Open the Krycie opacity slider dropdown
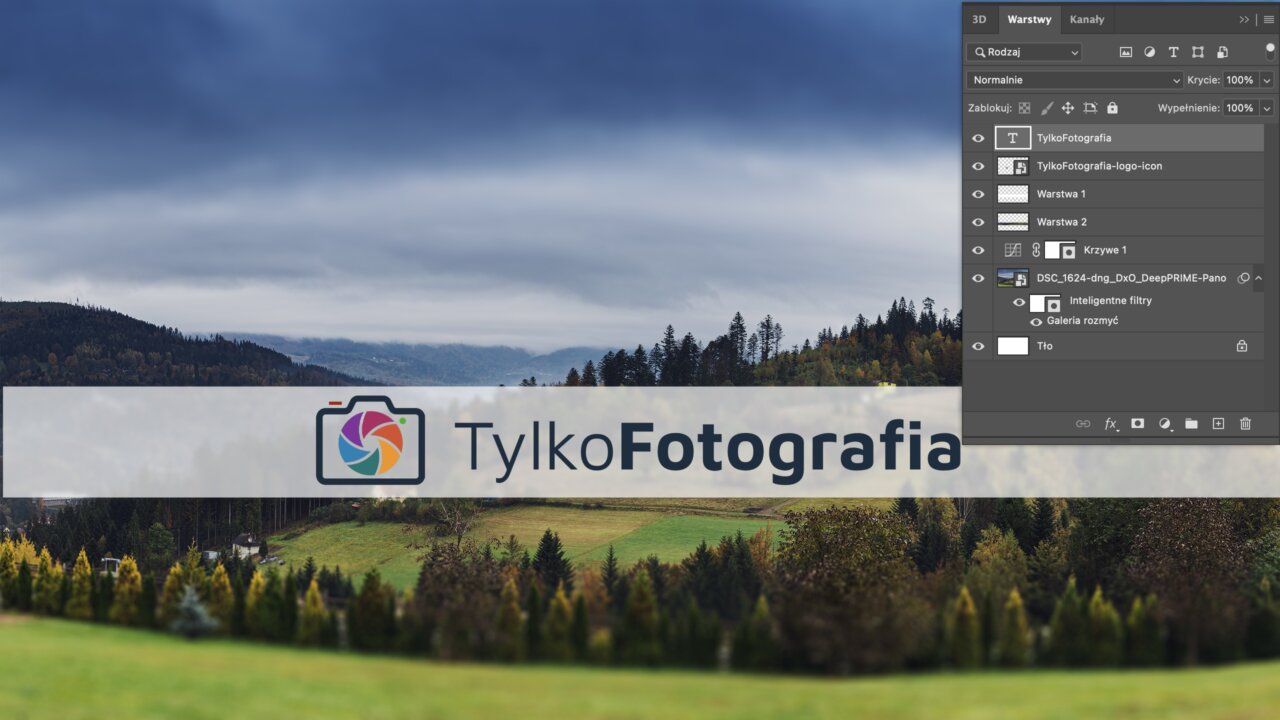 1267,80
